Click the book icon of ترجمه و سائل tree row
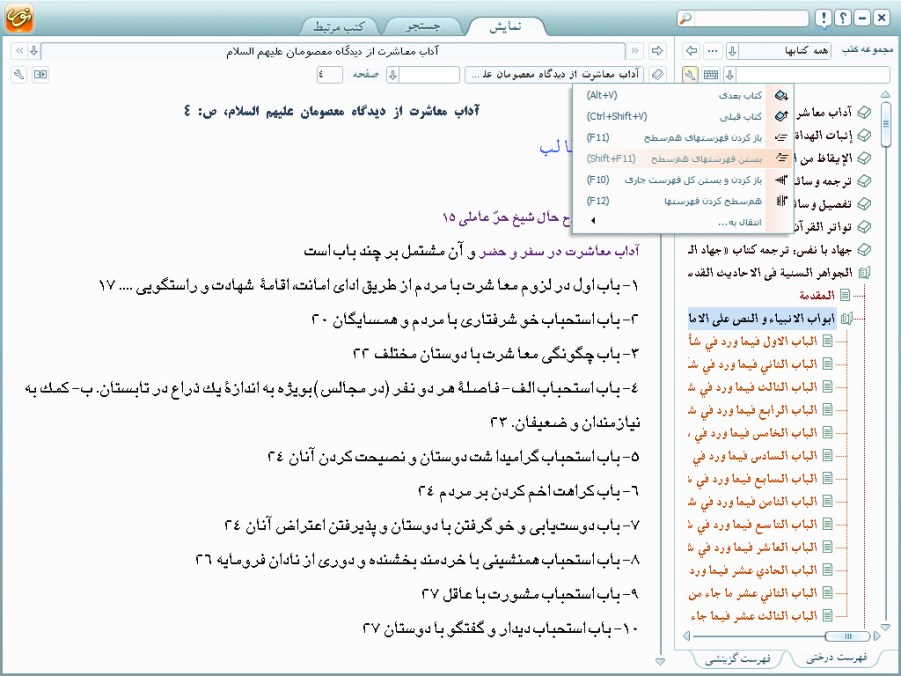 click(864, 181)
